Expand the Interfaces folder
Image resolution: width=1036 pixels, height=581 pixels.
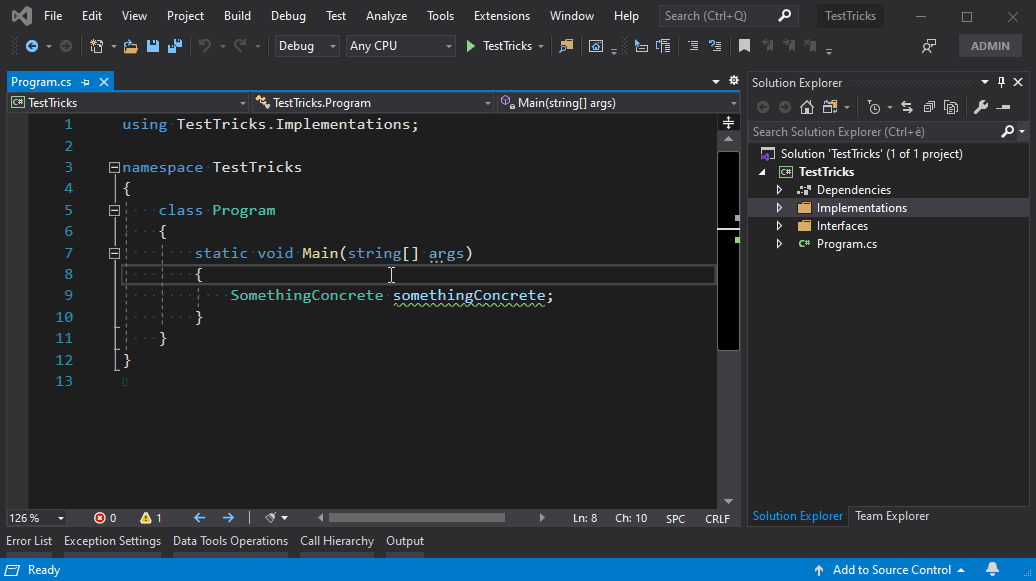coord(779,225)
